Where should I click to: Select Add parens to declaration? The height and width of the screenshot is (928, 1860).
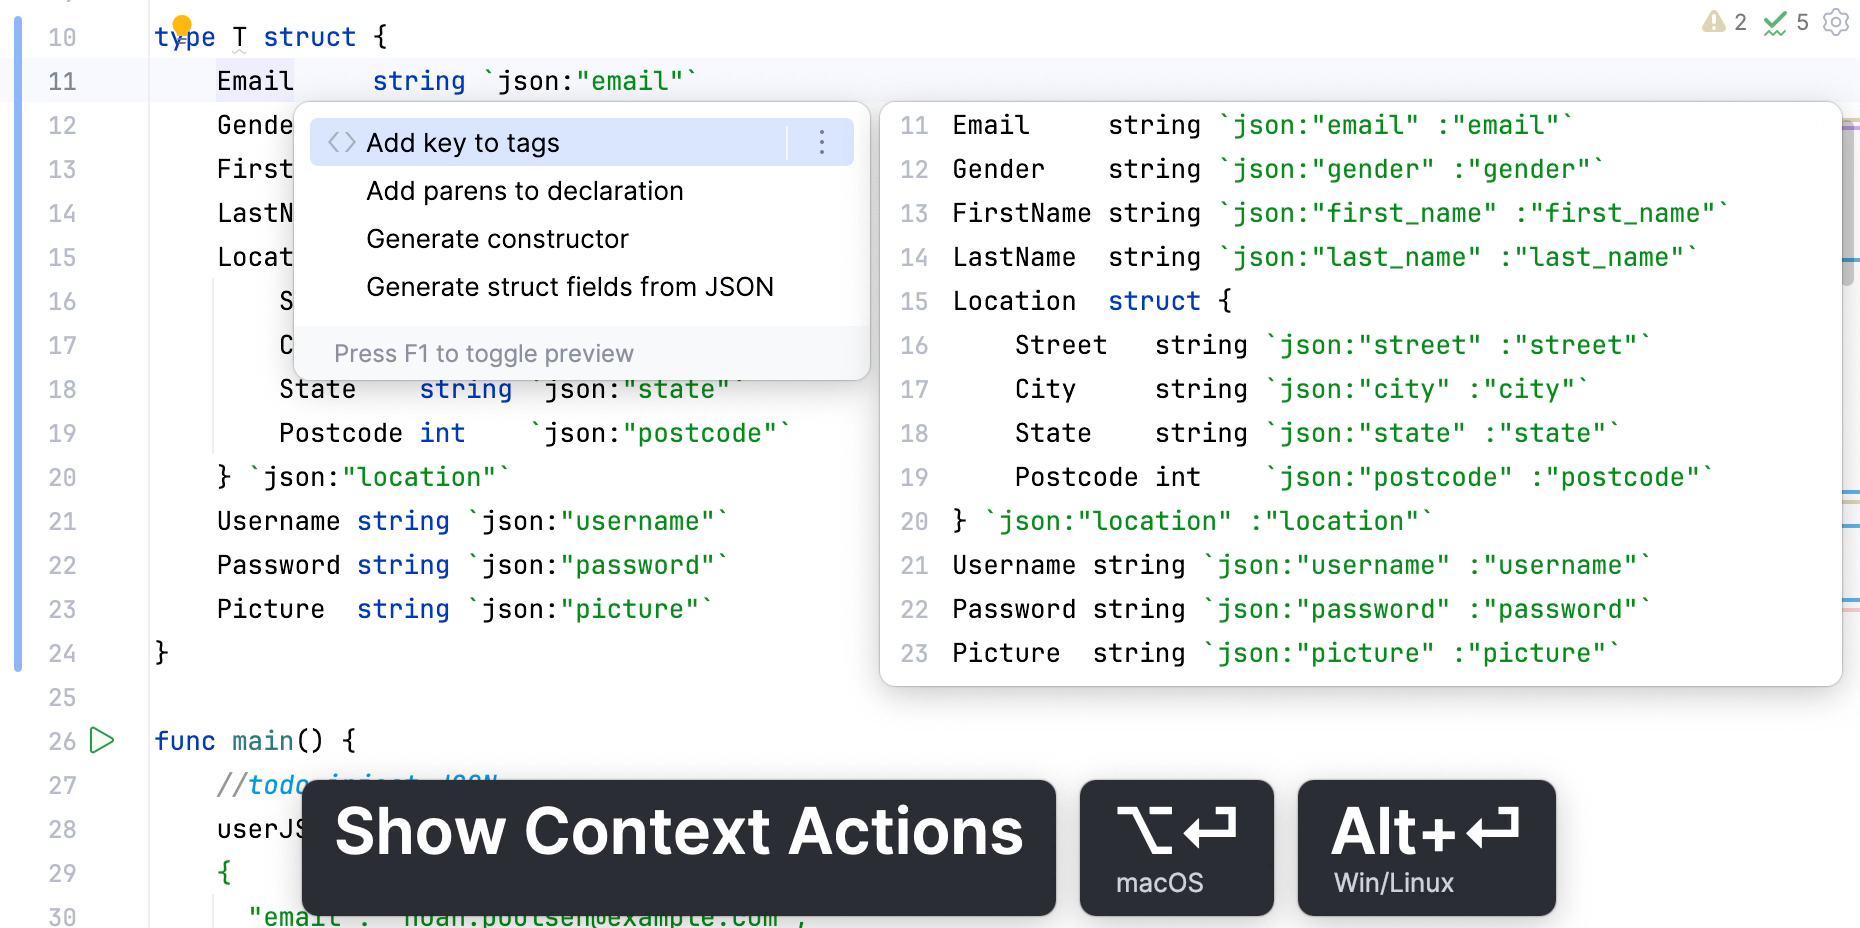(525, 190)
